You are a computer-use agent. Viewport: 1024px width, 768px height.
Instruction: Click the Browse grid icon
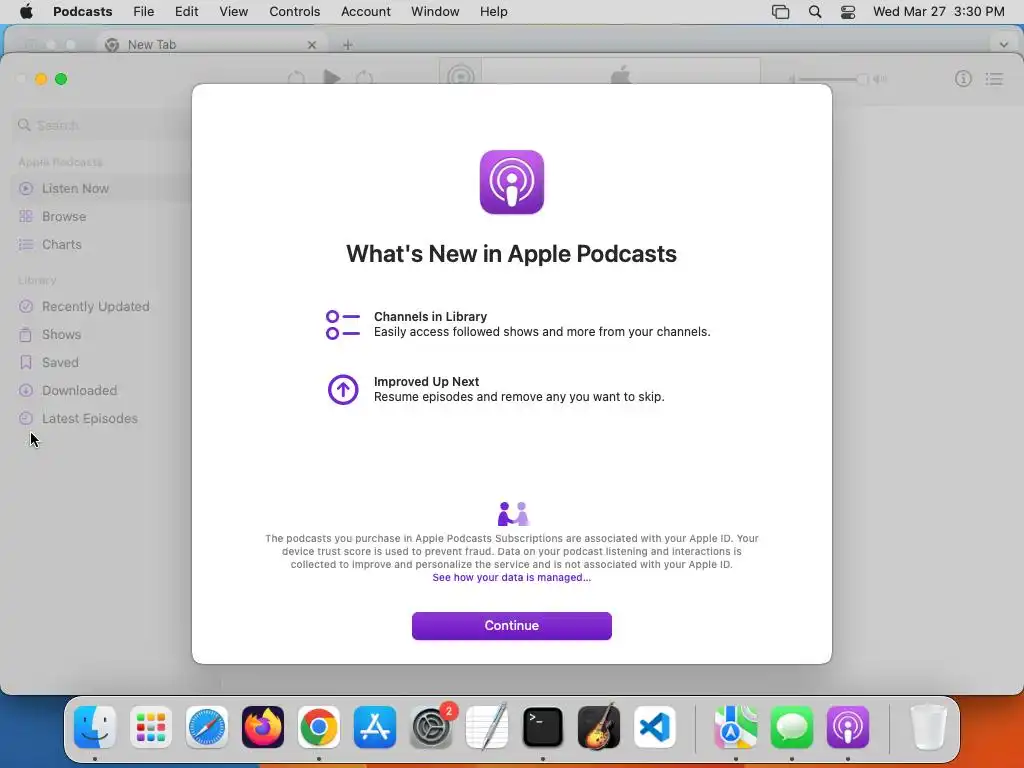point(25,216)
